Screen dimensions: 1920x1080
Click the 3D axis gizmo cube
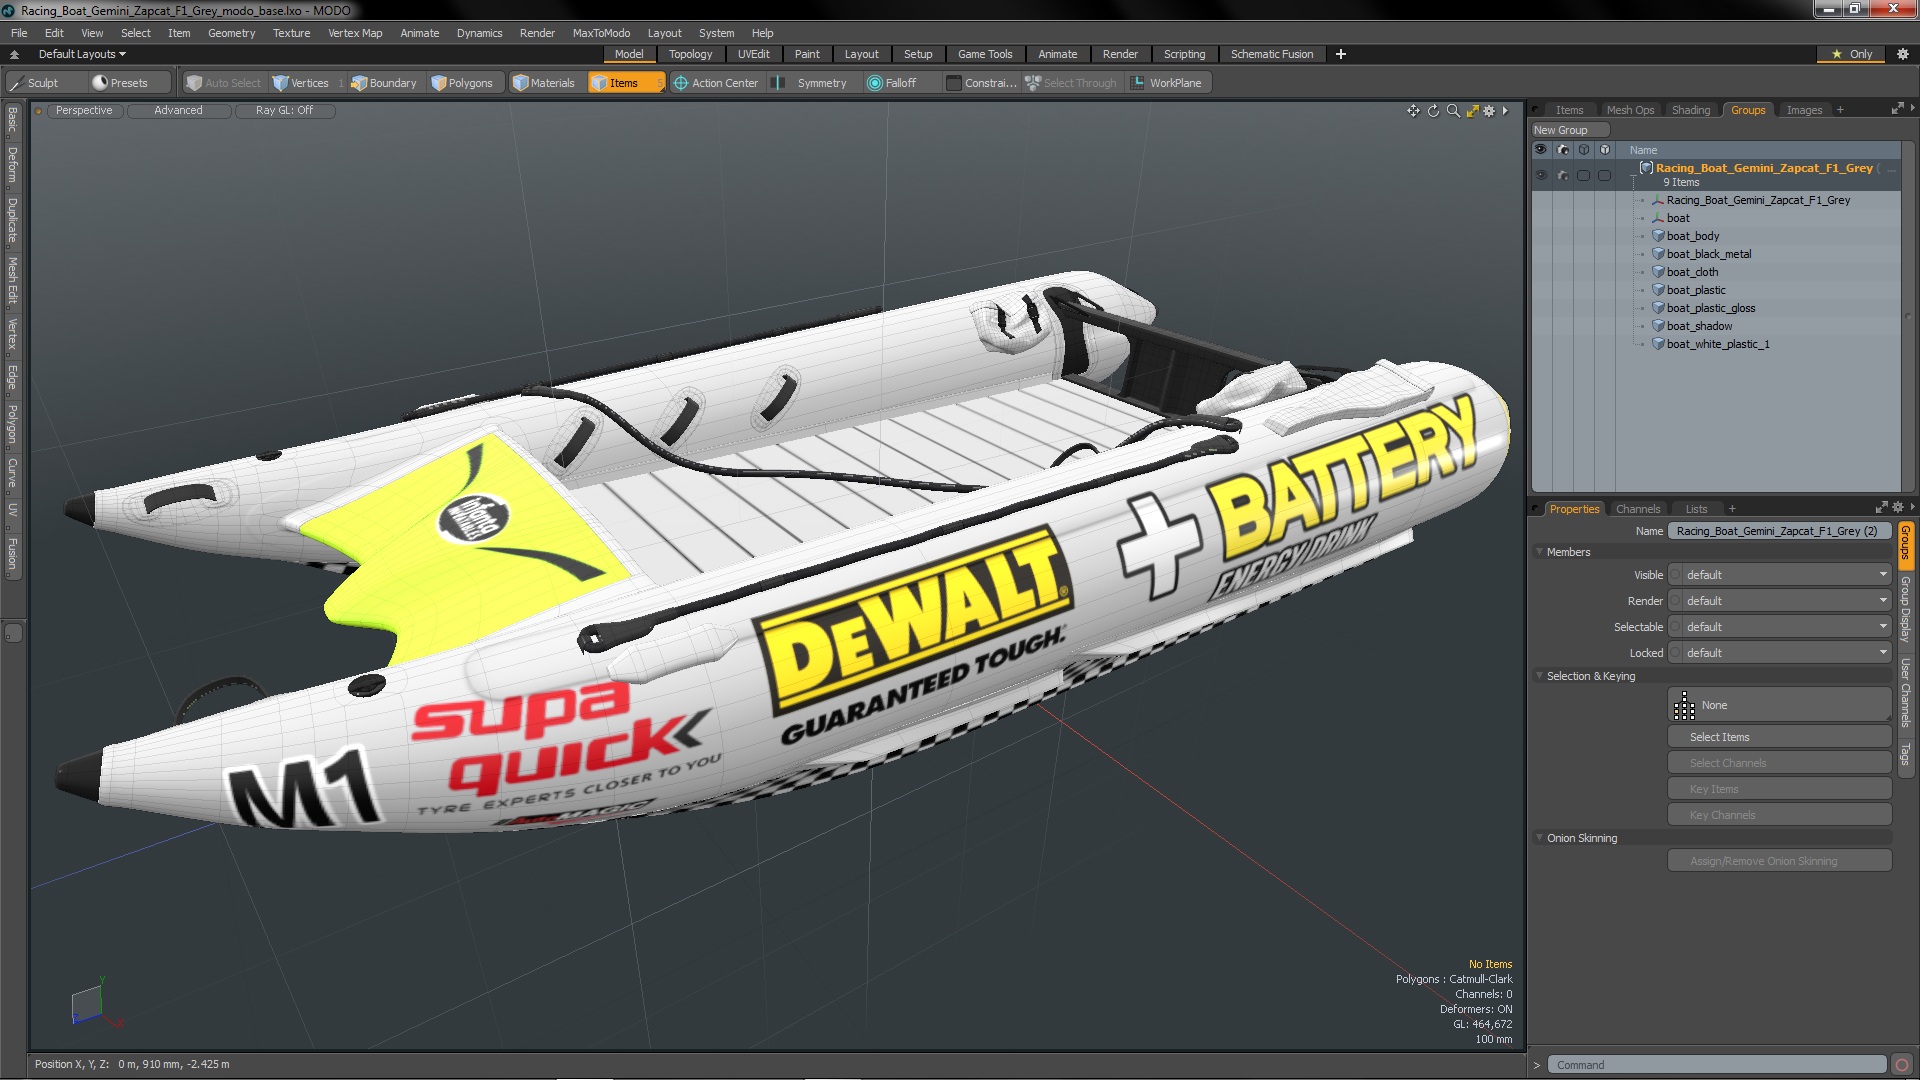pos(88,1003)
